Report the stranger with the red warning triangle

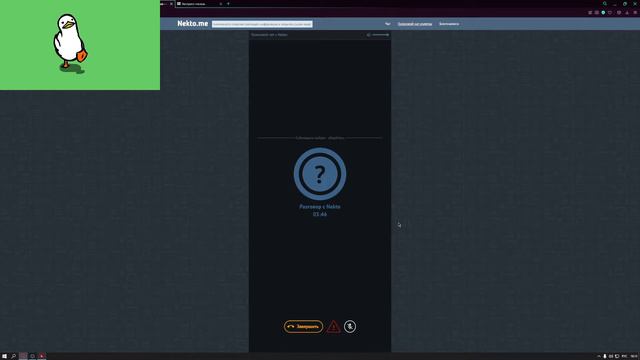(333, 327)
